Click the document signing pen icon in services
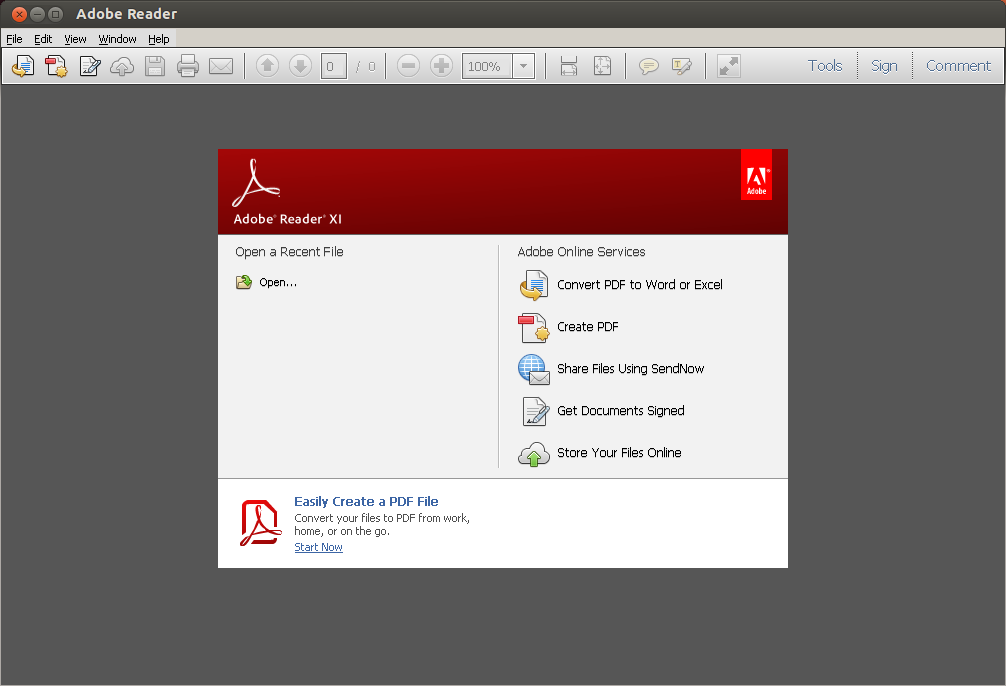The image size is (1006, 686). pos(535,411)
